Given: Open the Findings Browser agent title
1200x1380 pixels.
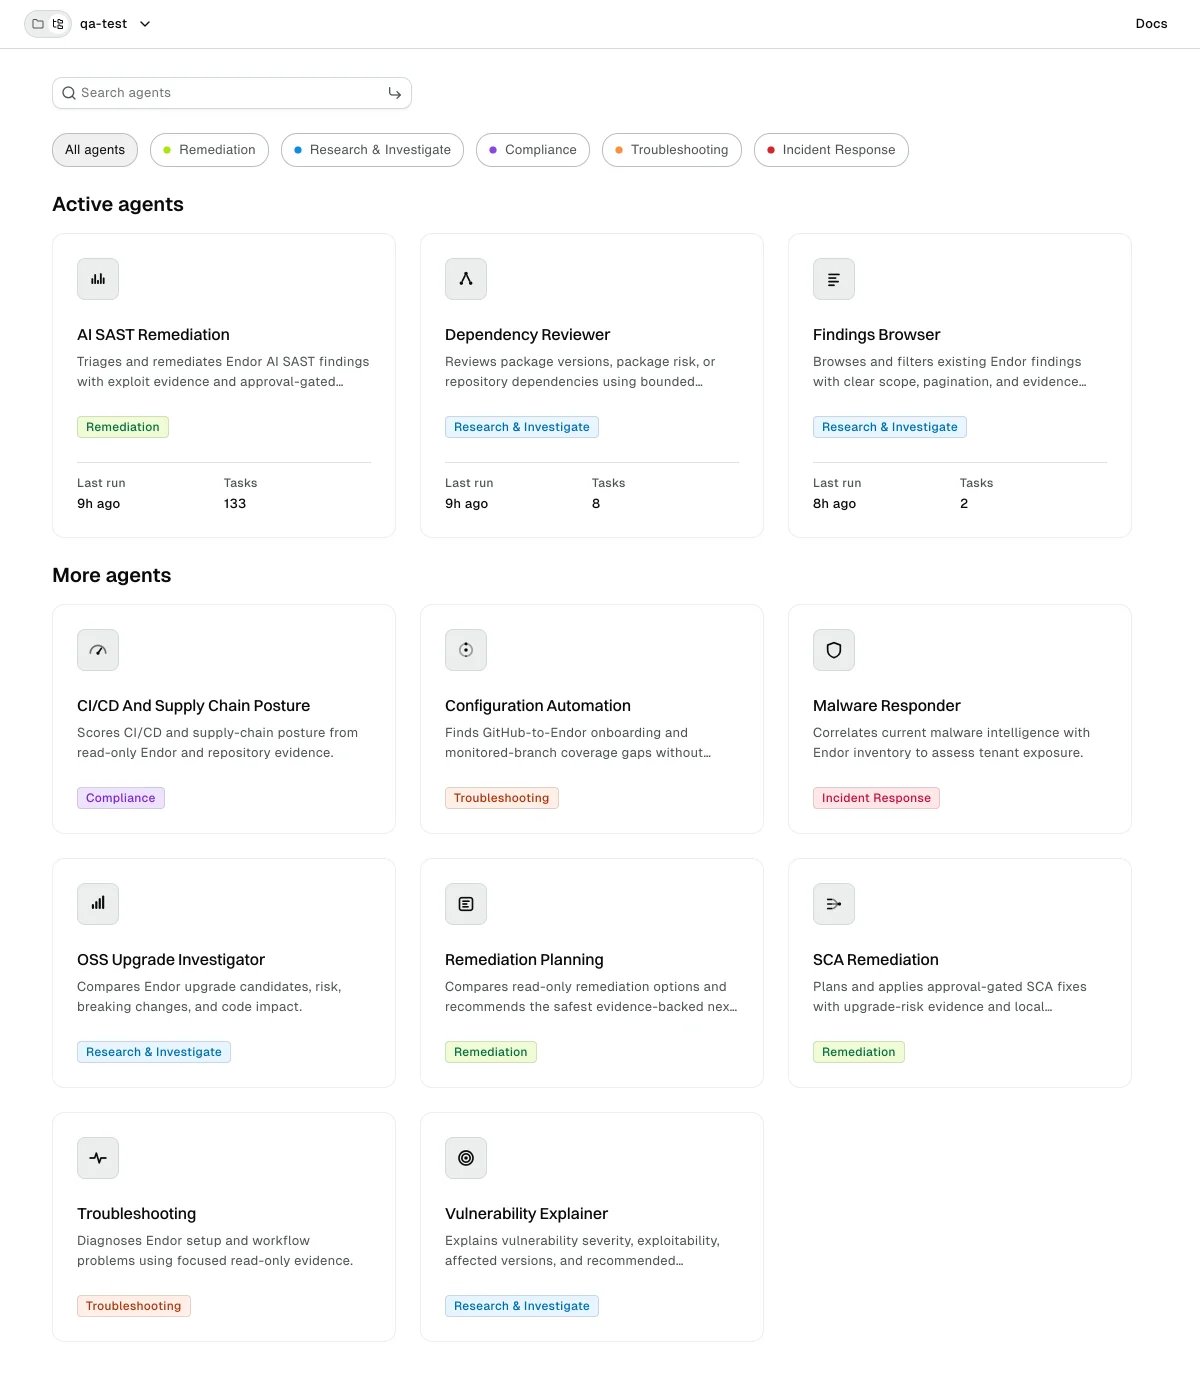Looking at the screenshot, I should click(x=876, y=335).
